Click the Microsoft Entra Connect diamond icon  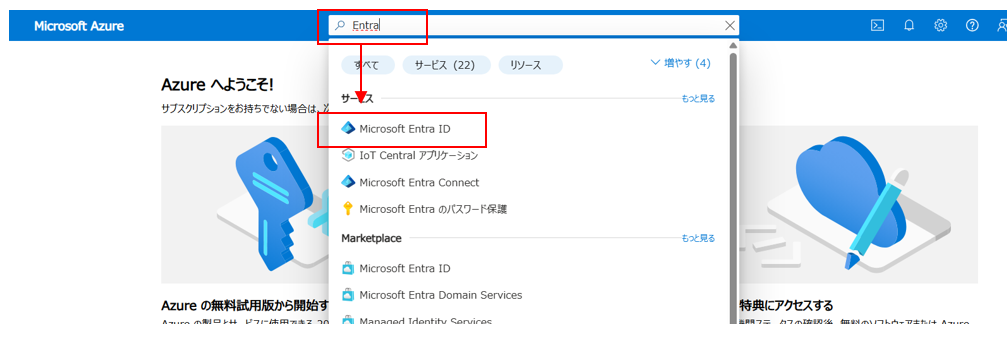(347, 182)
